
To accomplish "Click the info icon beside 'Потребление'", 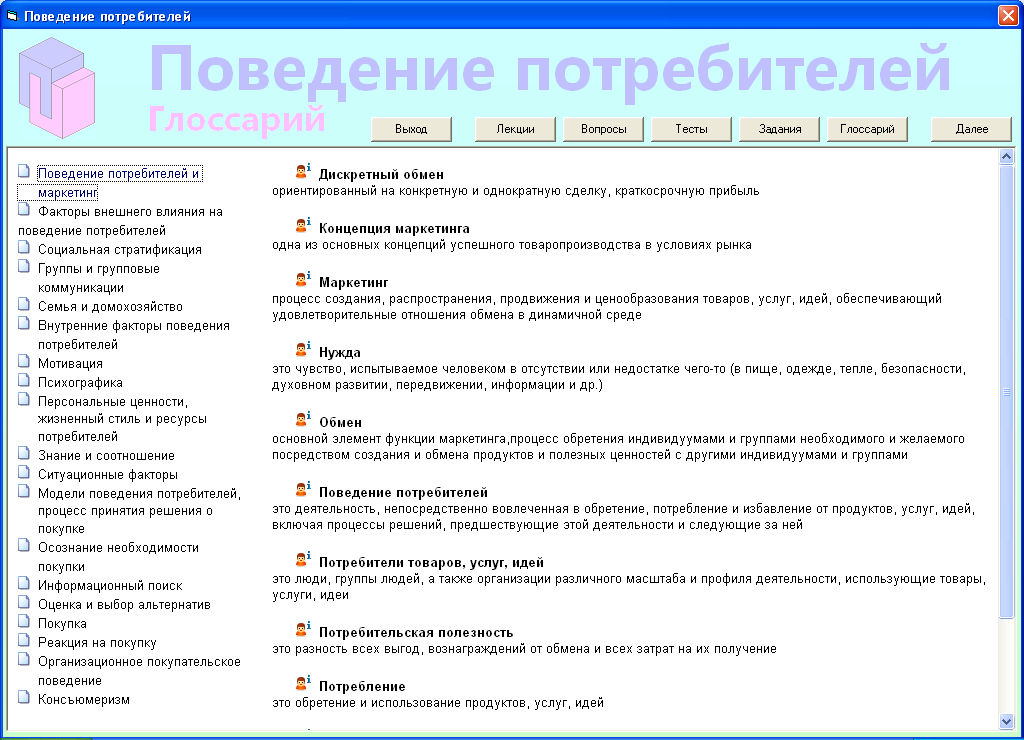I will coord(302,683).
